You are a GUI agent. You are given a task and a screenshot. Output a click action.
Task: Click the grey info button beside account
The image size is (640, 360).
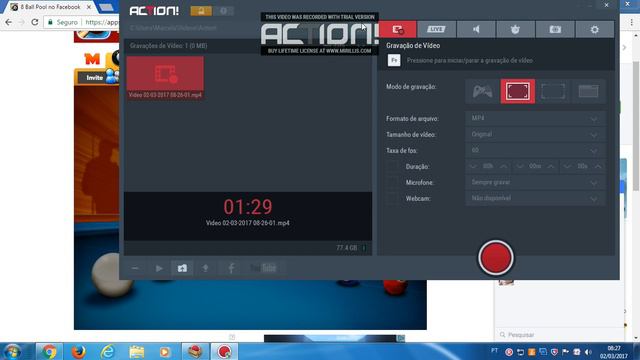223,11
